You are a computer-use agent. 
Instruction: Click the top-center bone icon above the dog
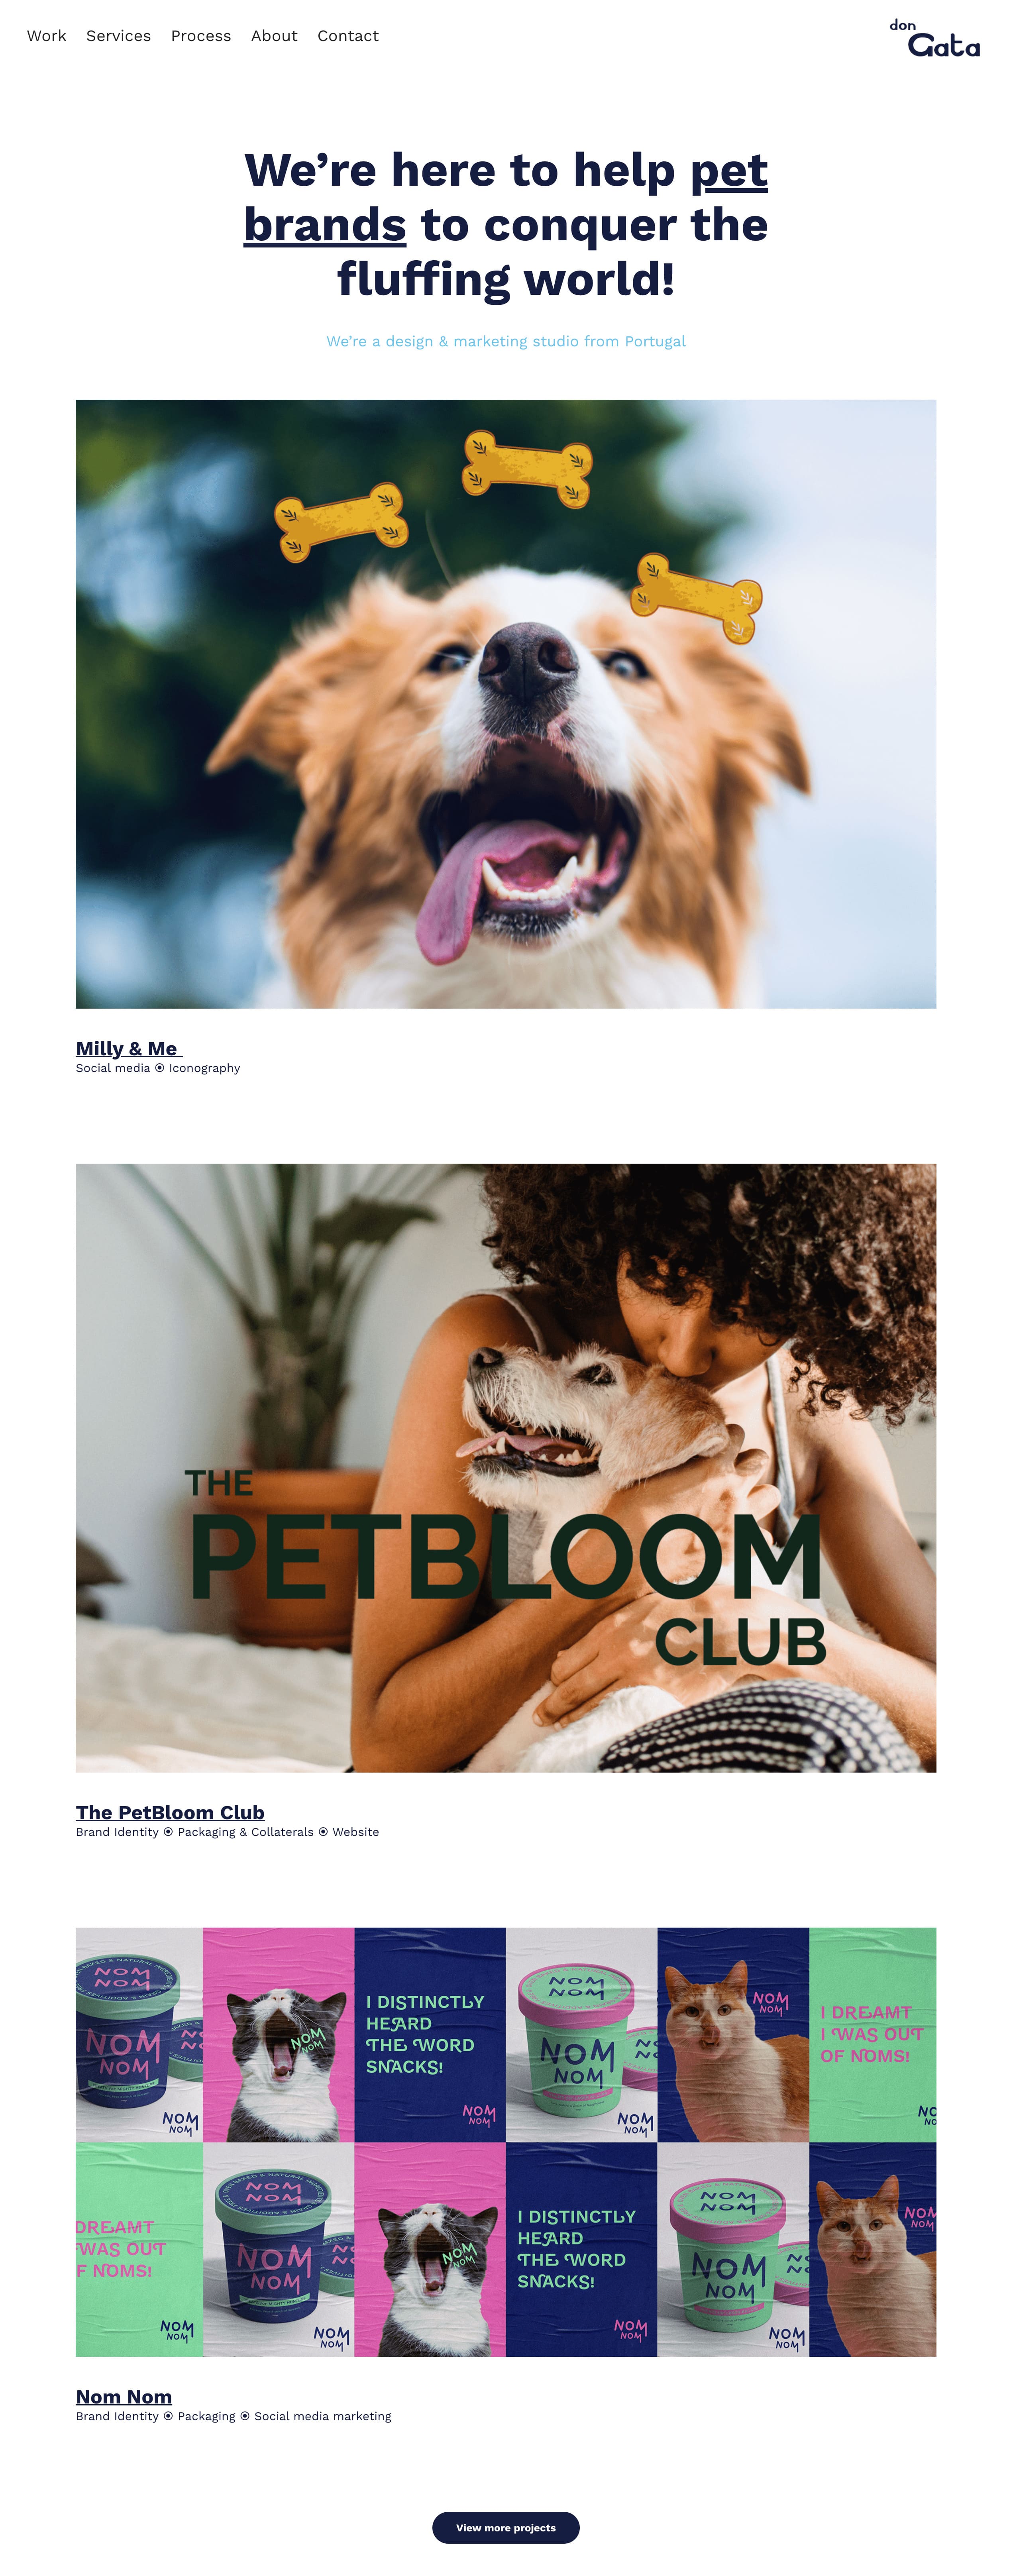click(x=527, y=468)
